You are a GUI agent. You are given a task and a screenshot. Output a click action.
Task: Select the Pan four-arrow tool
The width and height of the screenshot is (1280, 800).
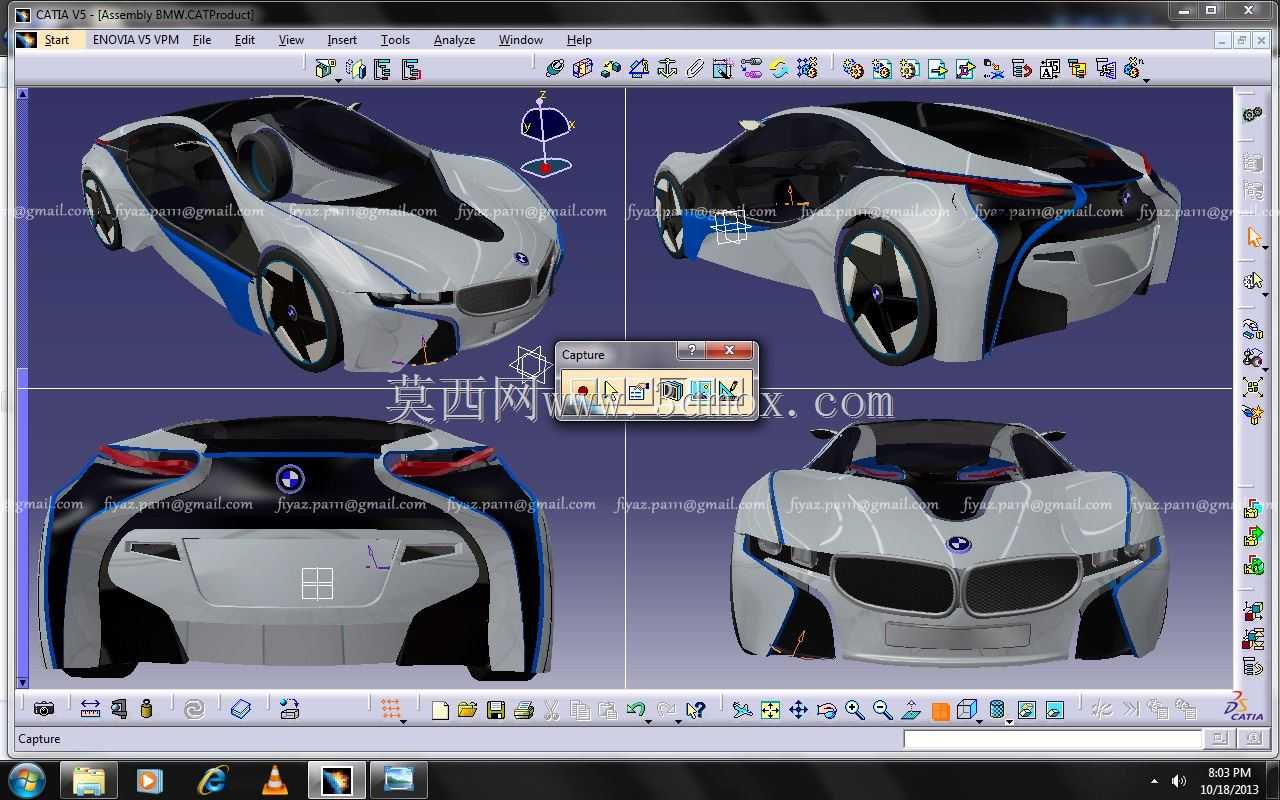point(798,710)
